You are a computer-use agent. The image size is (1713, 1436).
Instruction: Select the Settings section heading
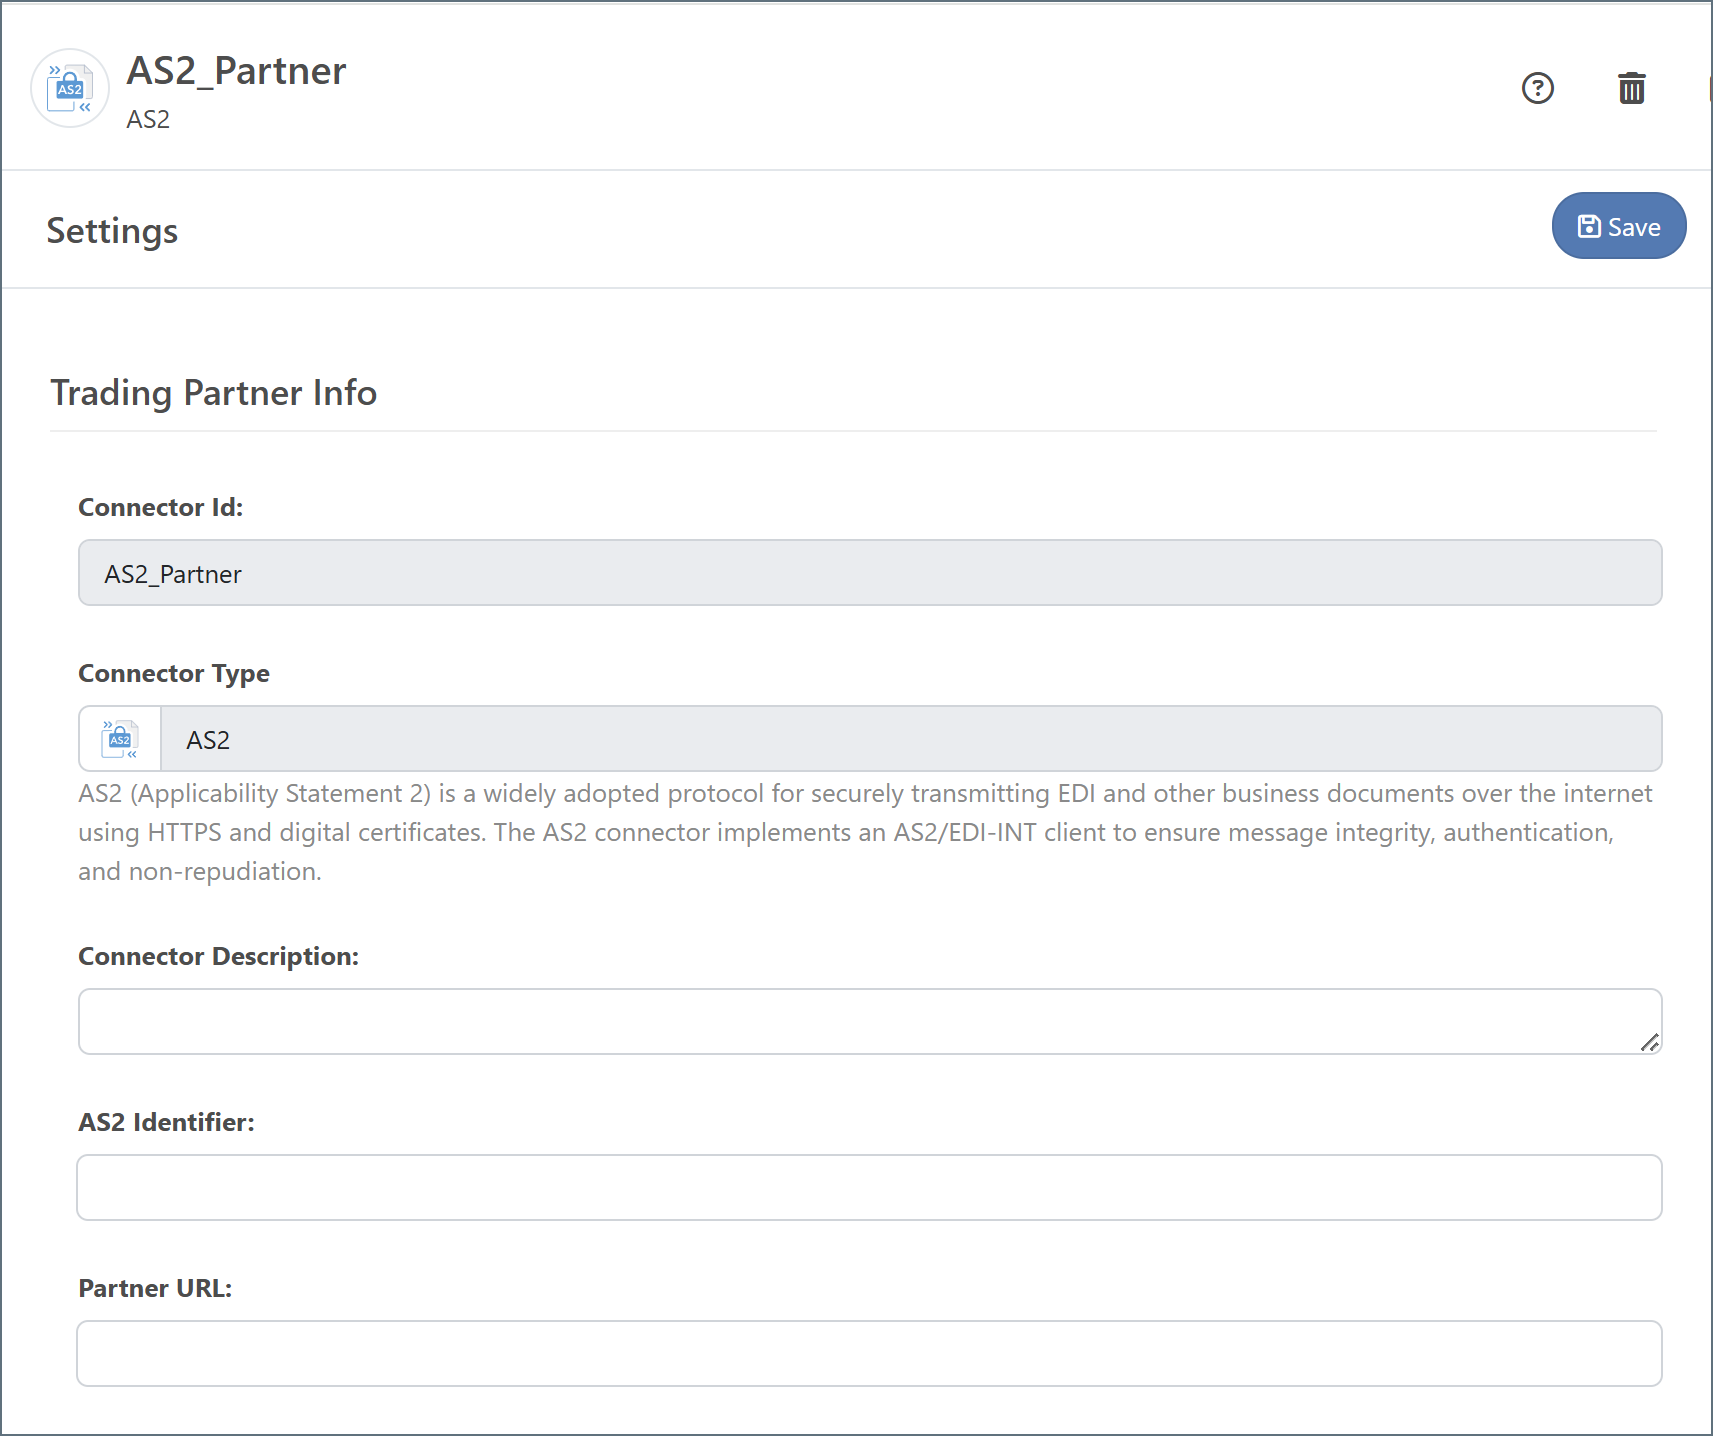pyautogui.click(x=112, y=231)
